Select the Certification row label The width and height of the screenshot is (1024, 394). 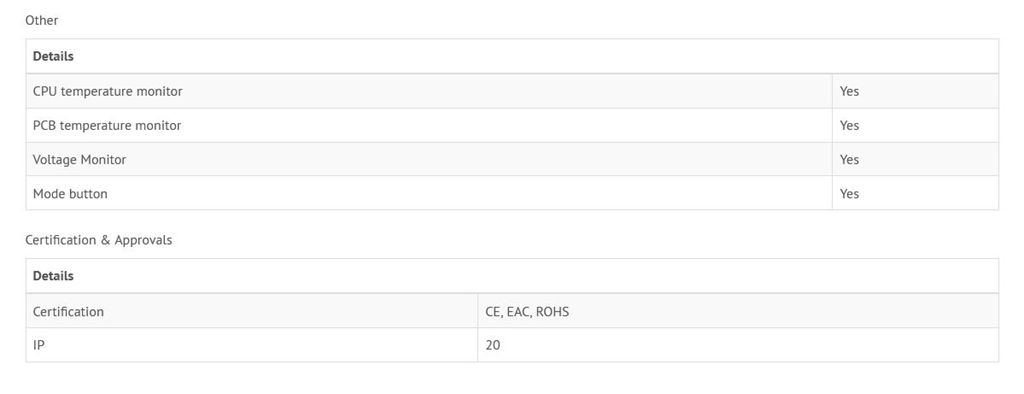pyautogui.click(x=69, y=312)
